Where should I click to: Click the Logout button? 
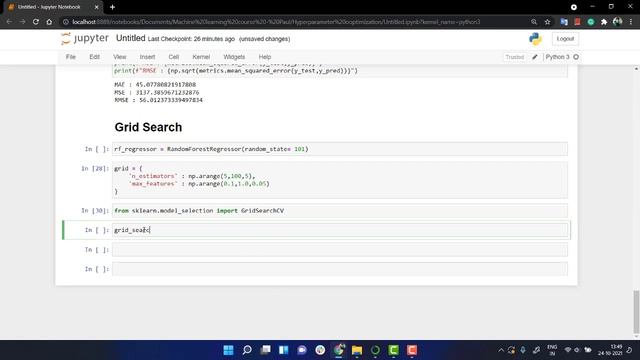pyautogui.click(x=565, y=39)
